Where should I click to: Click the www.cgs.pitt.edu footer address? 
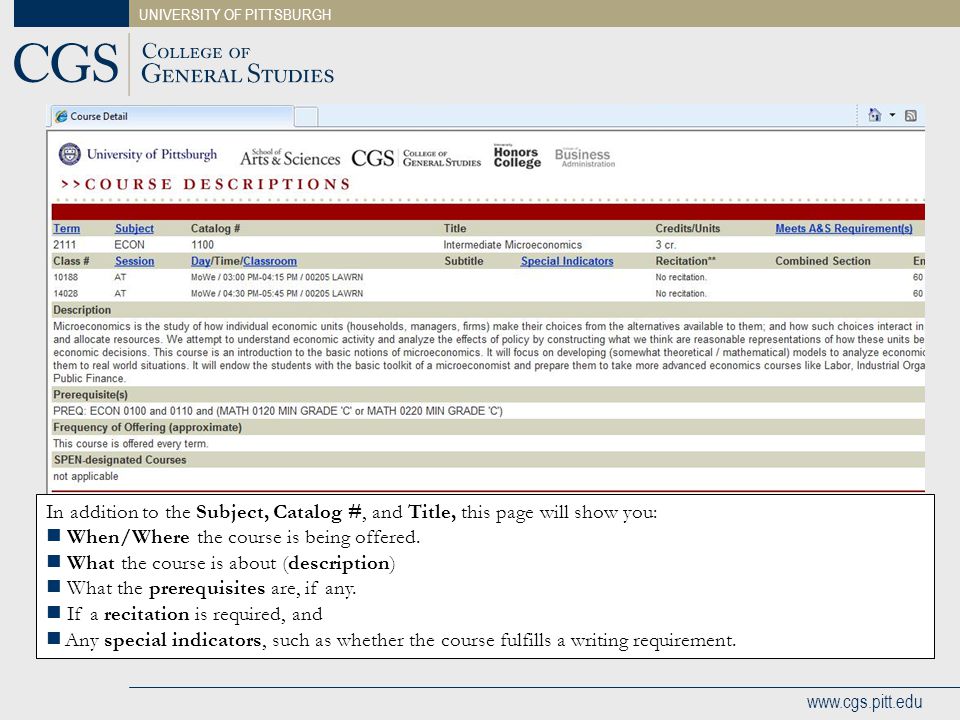(864, 702)
